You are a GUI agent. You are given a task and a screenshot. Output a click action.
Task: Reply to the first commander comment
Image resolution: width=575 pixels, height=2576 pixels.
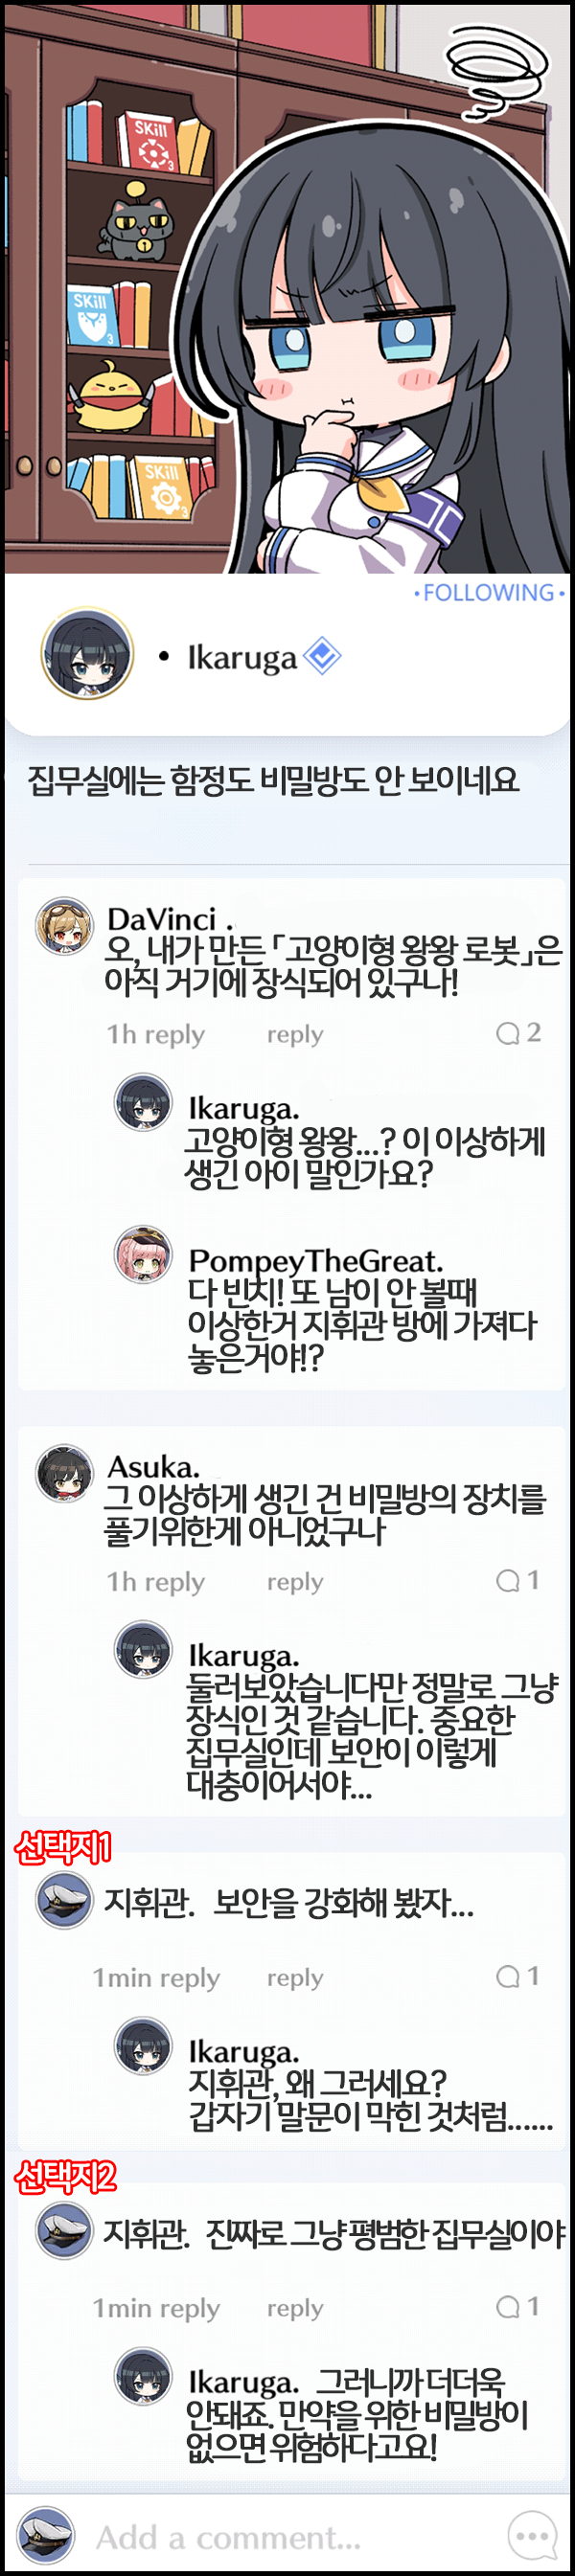click(x=295, y=1977)
